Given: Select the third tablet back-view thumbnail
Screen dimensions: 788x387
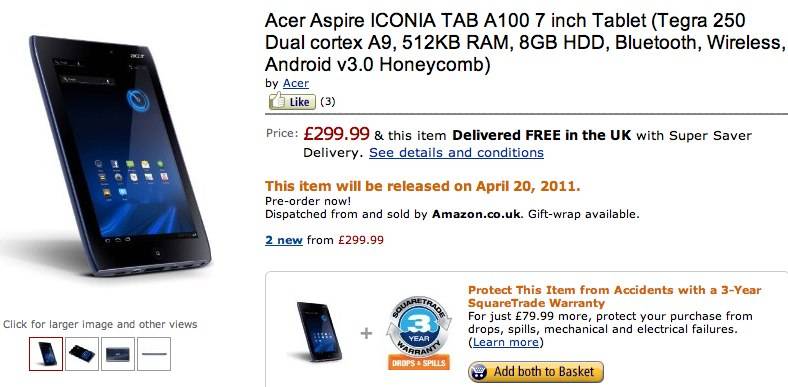Looking at the screenshot, I should point(118,354).
